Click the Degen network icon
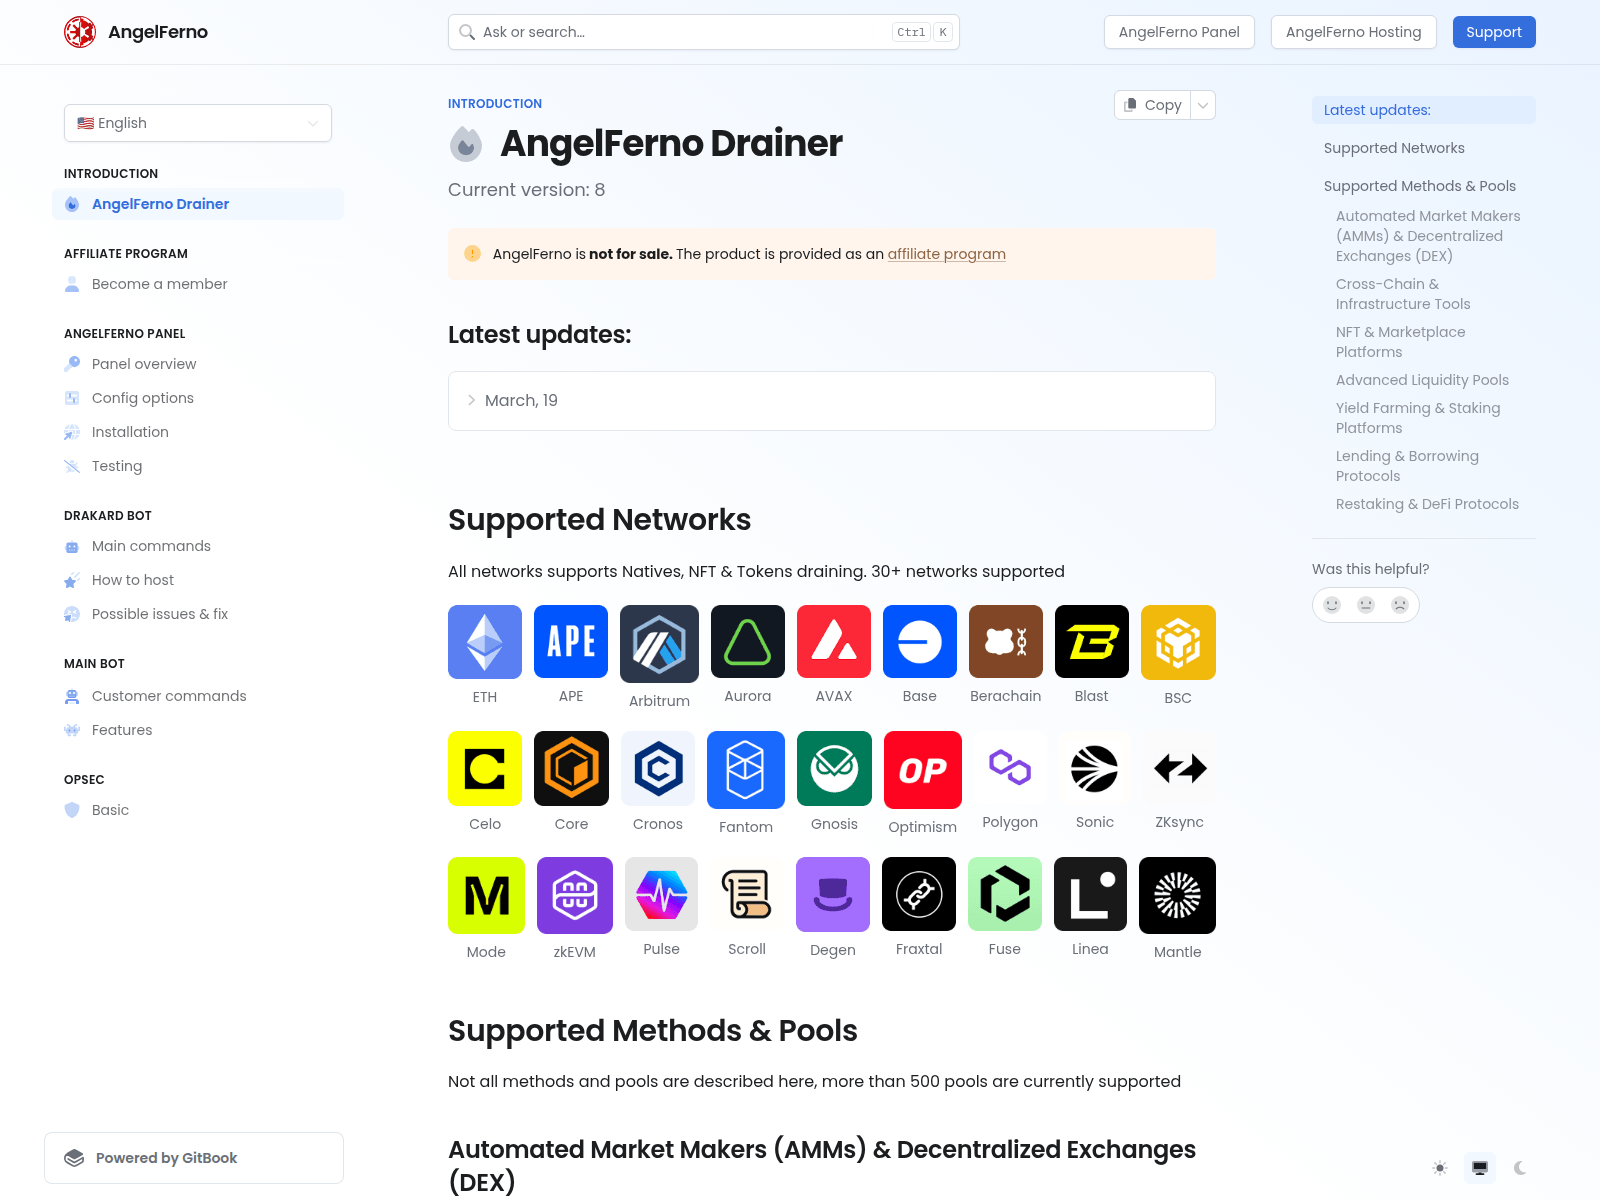The image size is (1600, 1200). point(833,894)
